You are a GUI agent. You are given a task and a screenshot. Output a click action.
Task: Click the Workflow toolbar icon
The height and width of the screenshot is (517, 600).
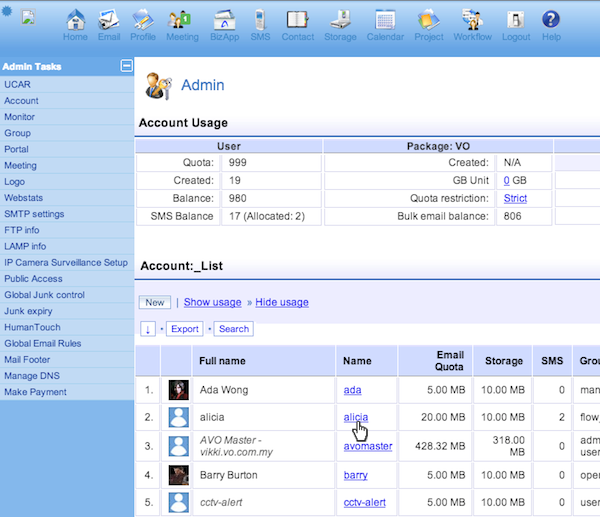(x=473, y=20)
